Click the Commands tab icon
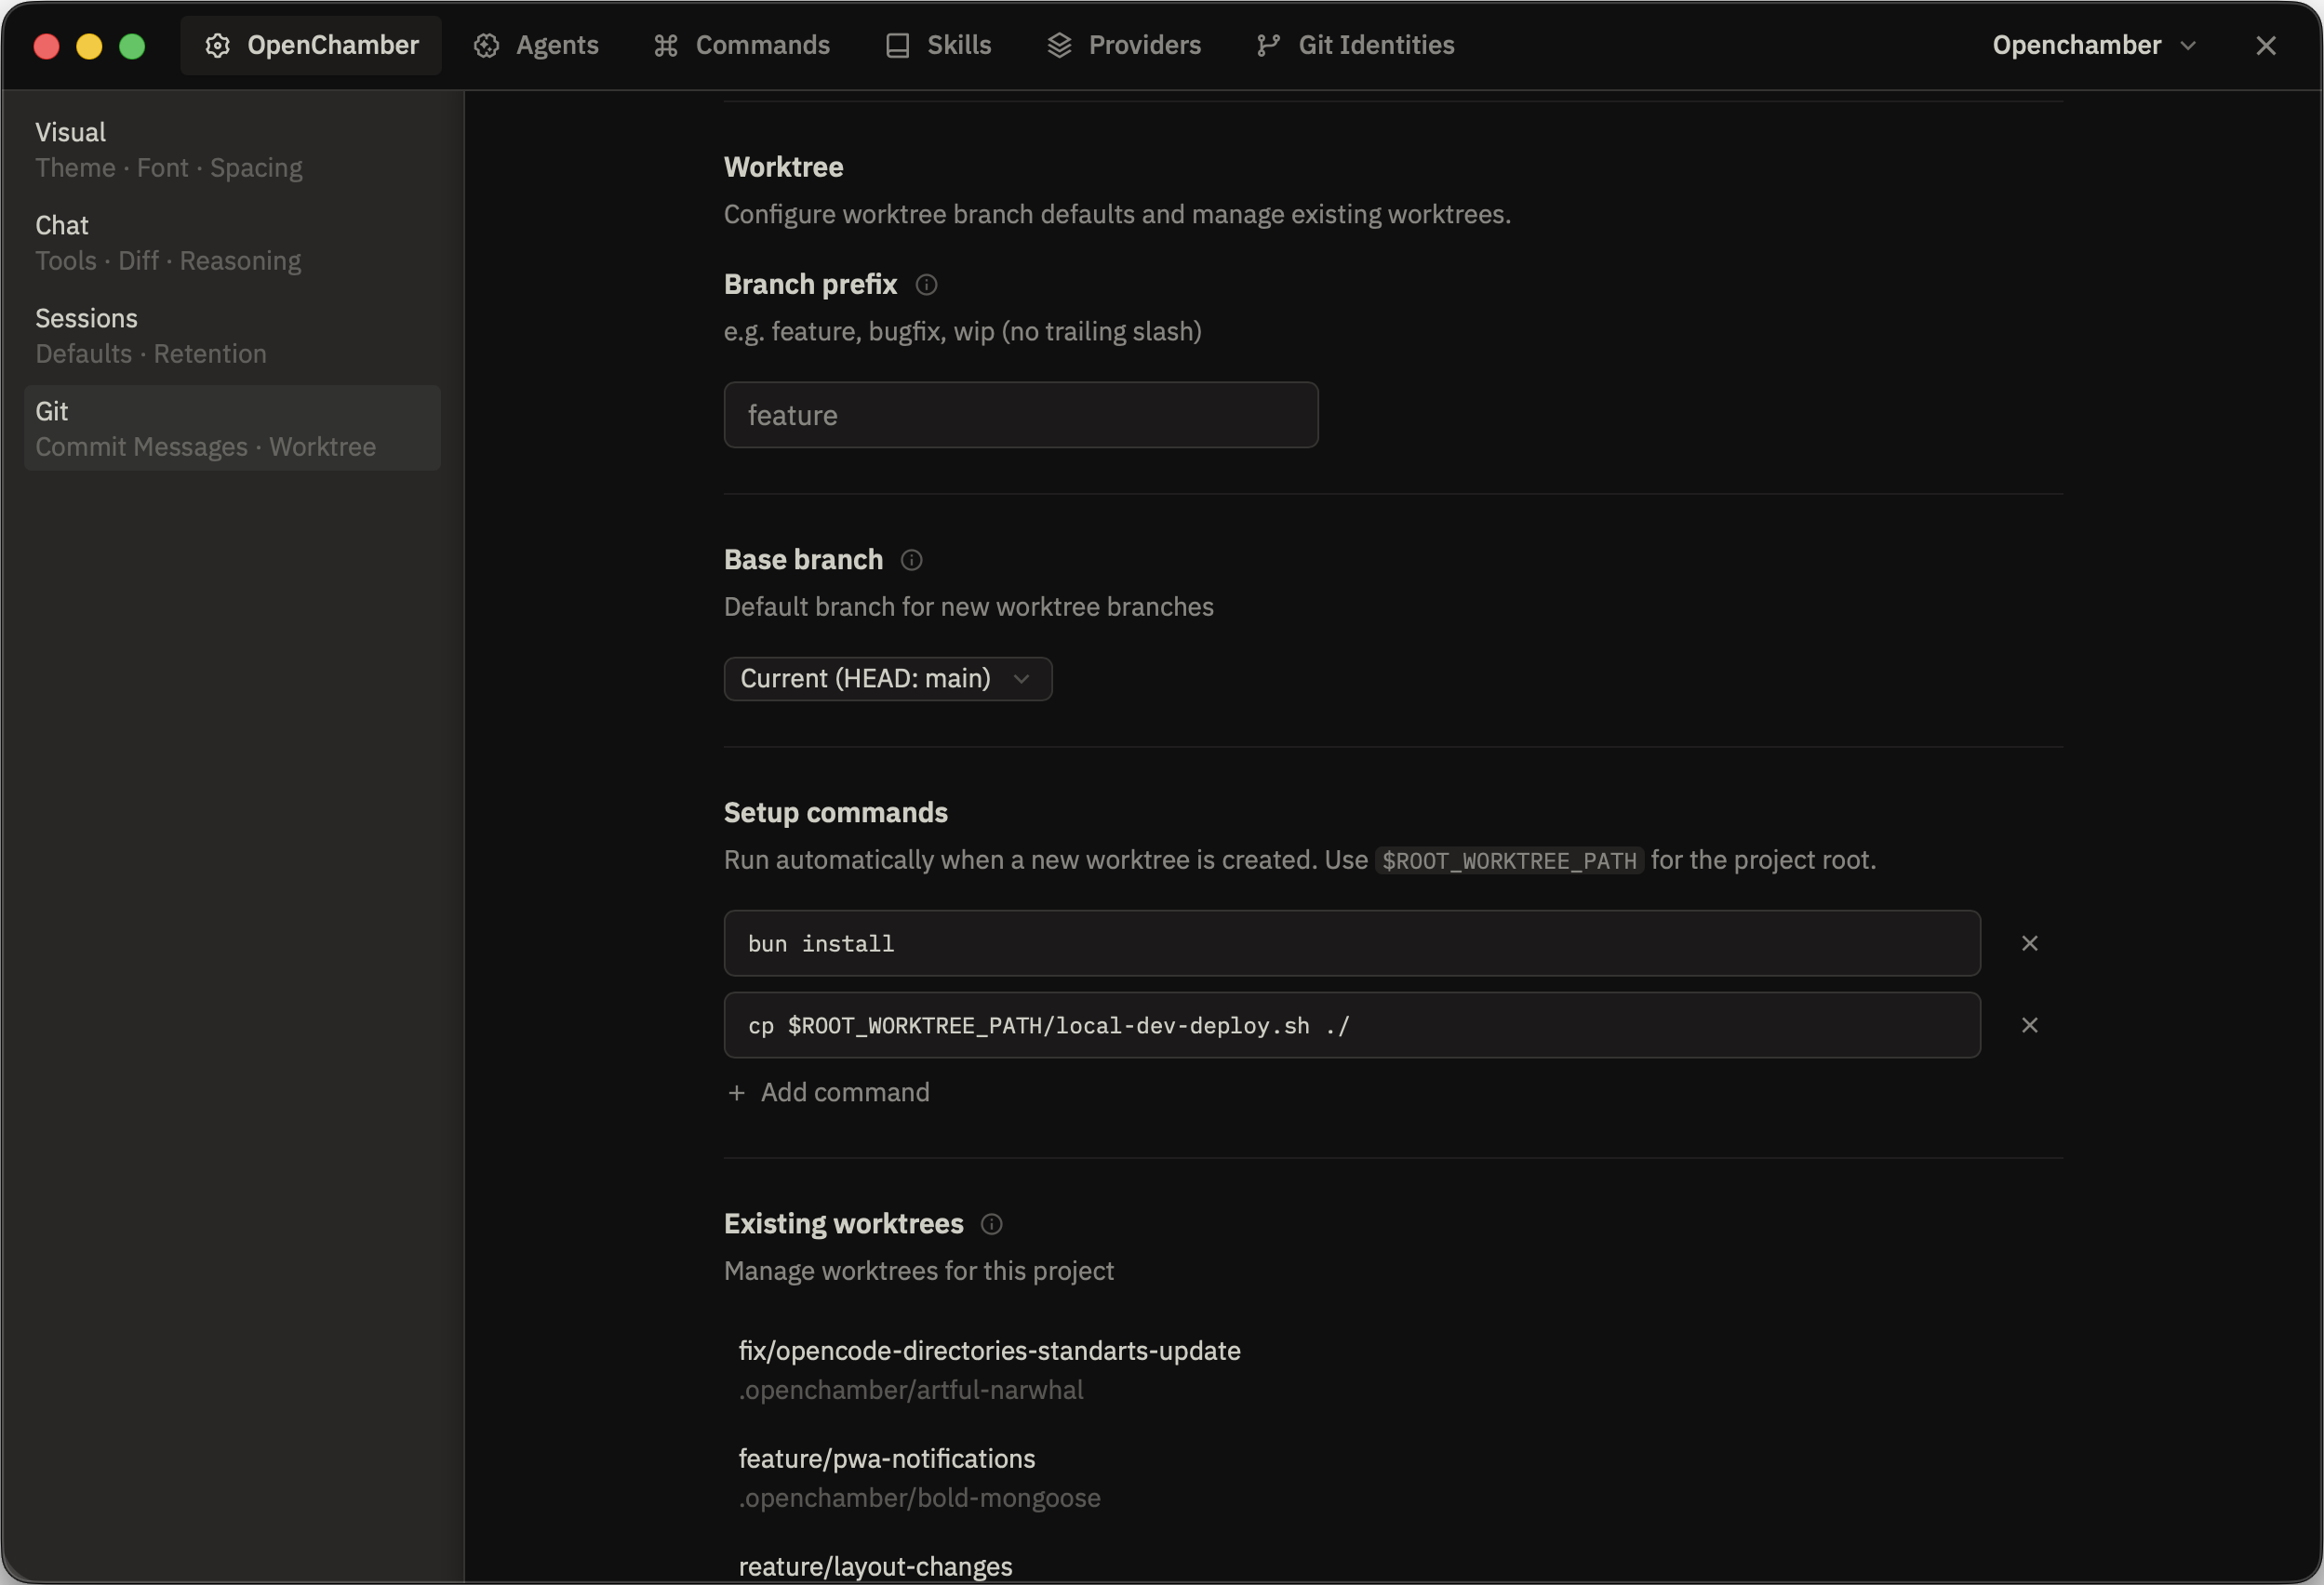Image resolution: width=2324 pixels, height=1585 pixels. coord(666,46)
